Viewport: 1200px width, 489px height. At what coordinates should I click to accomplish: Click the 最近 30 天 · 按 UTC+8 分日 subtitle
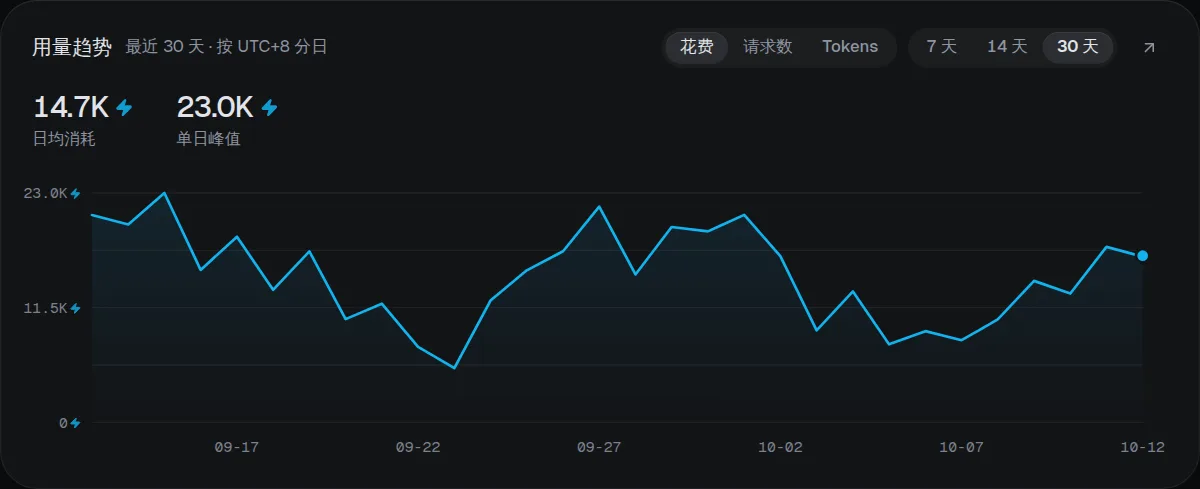(x=226, y=47)
